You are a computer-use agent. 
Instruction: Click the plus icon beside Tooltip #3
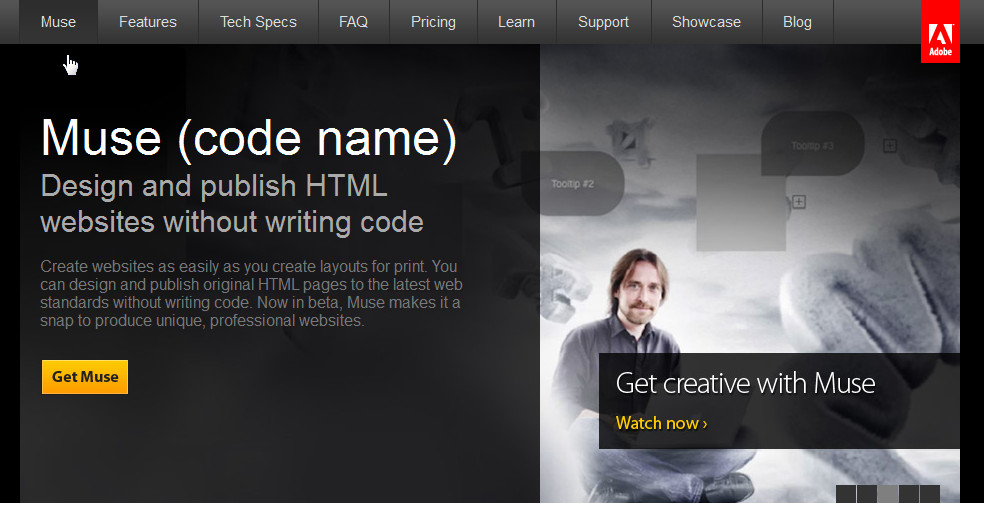(890, 146)
